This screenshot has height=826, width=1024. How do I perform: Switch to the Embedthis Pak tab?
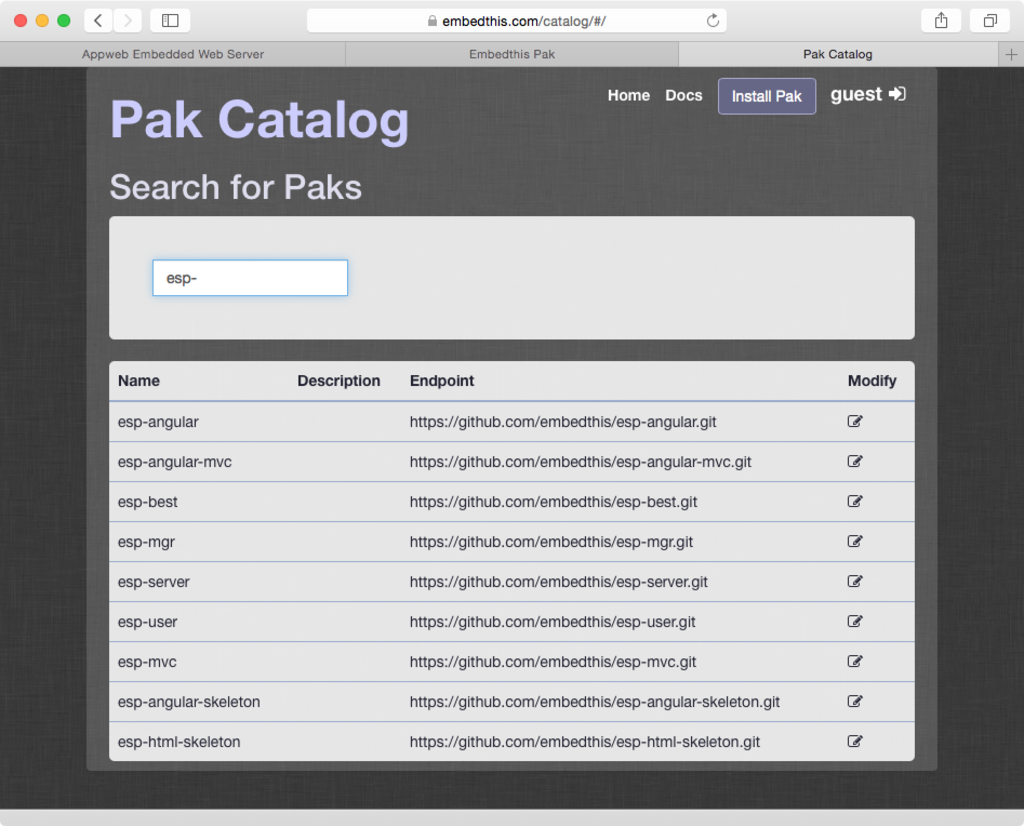(512, 54)
